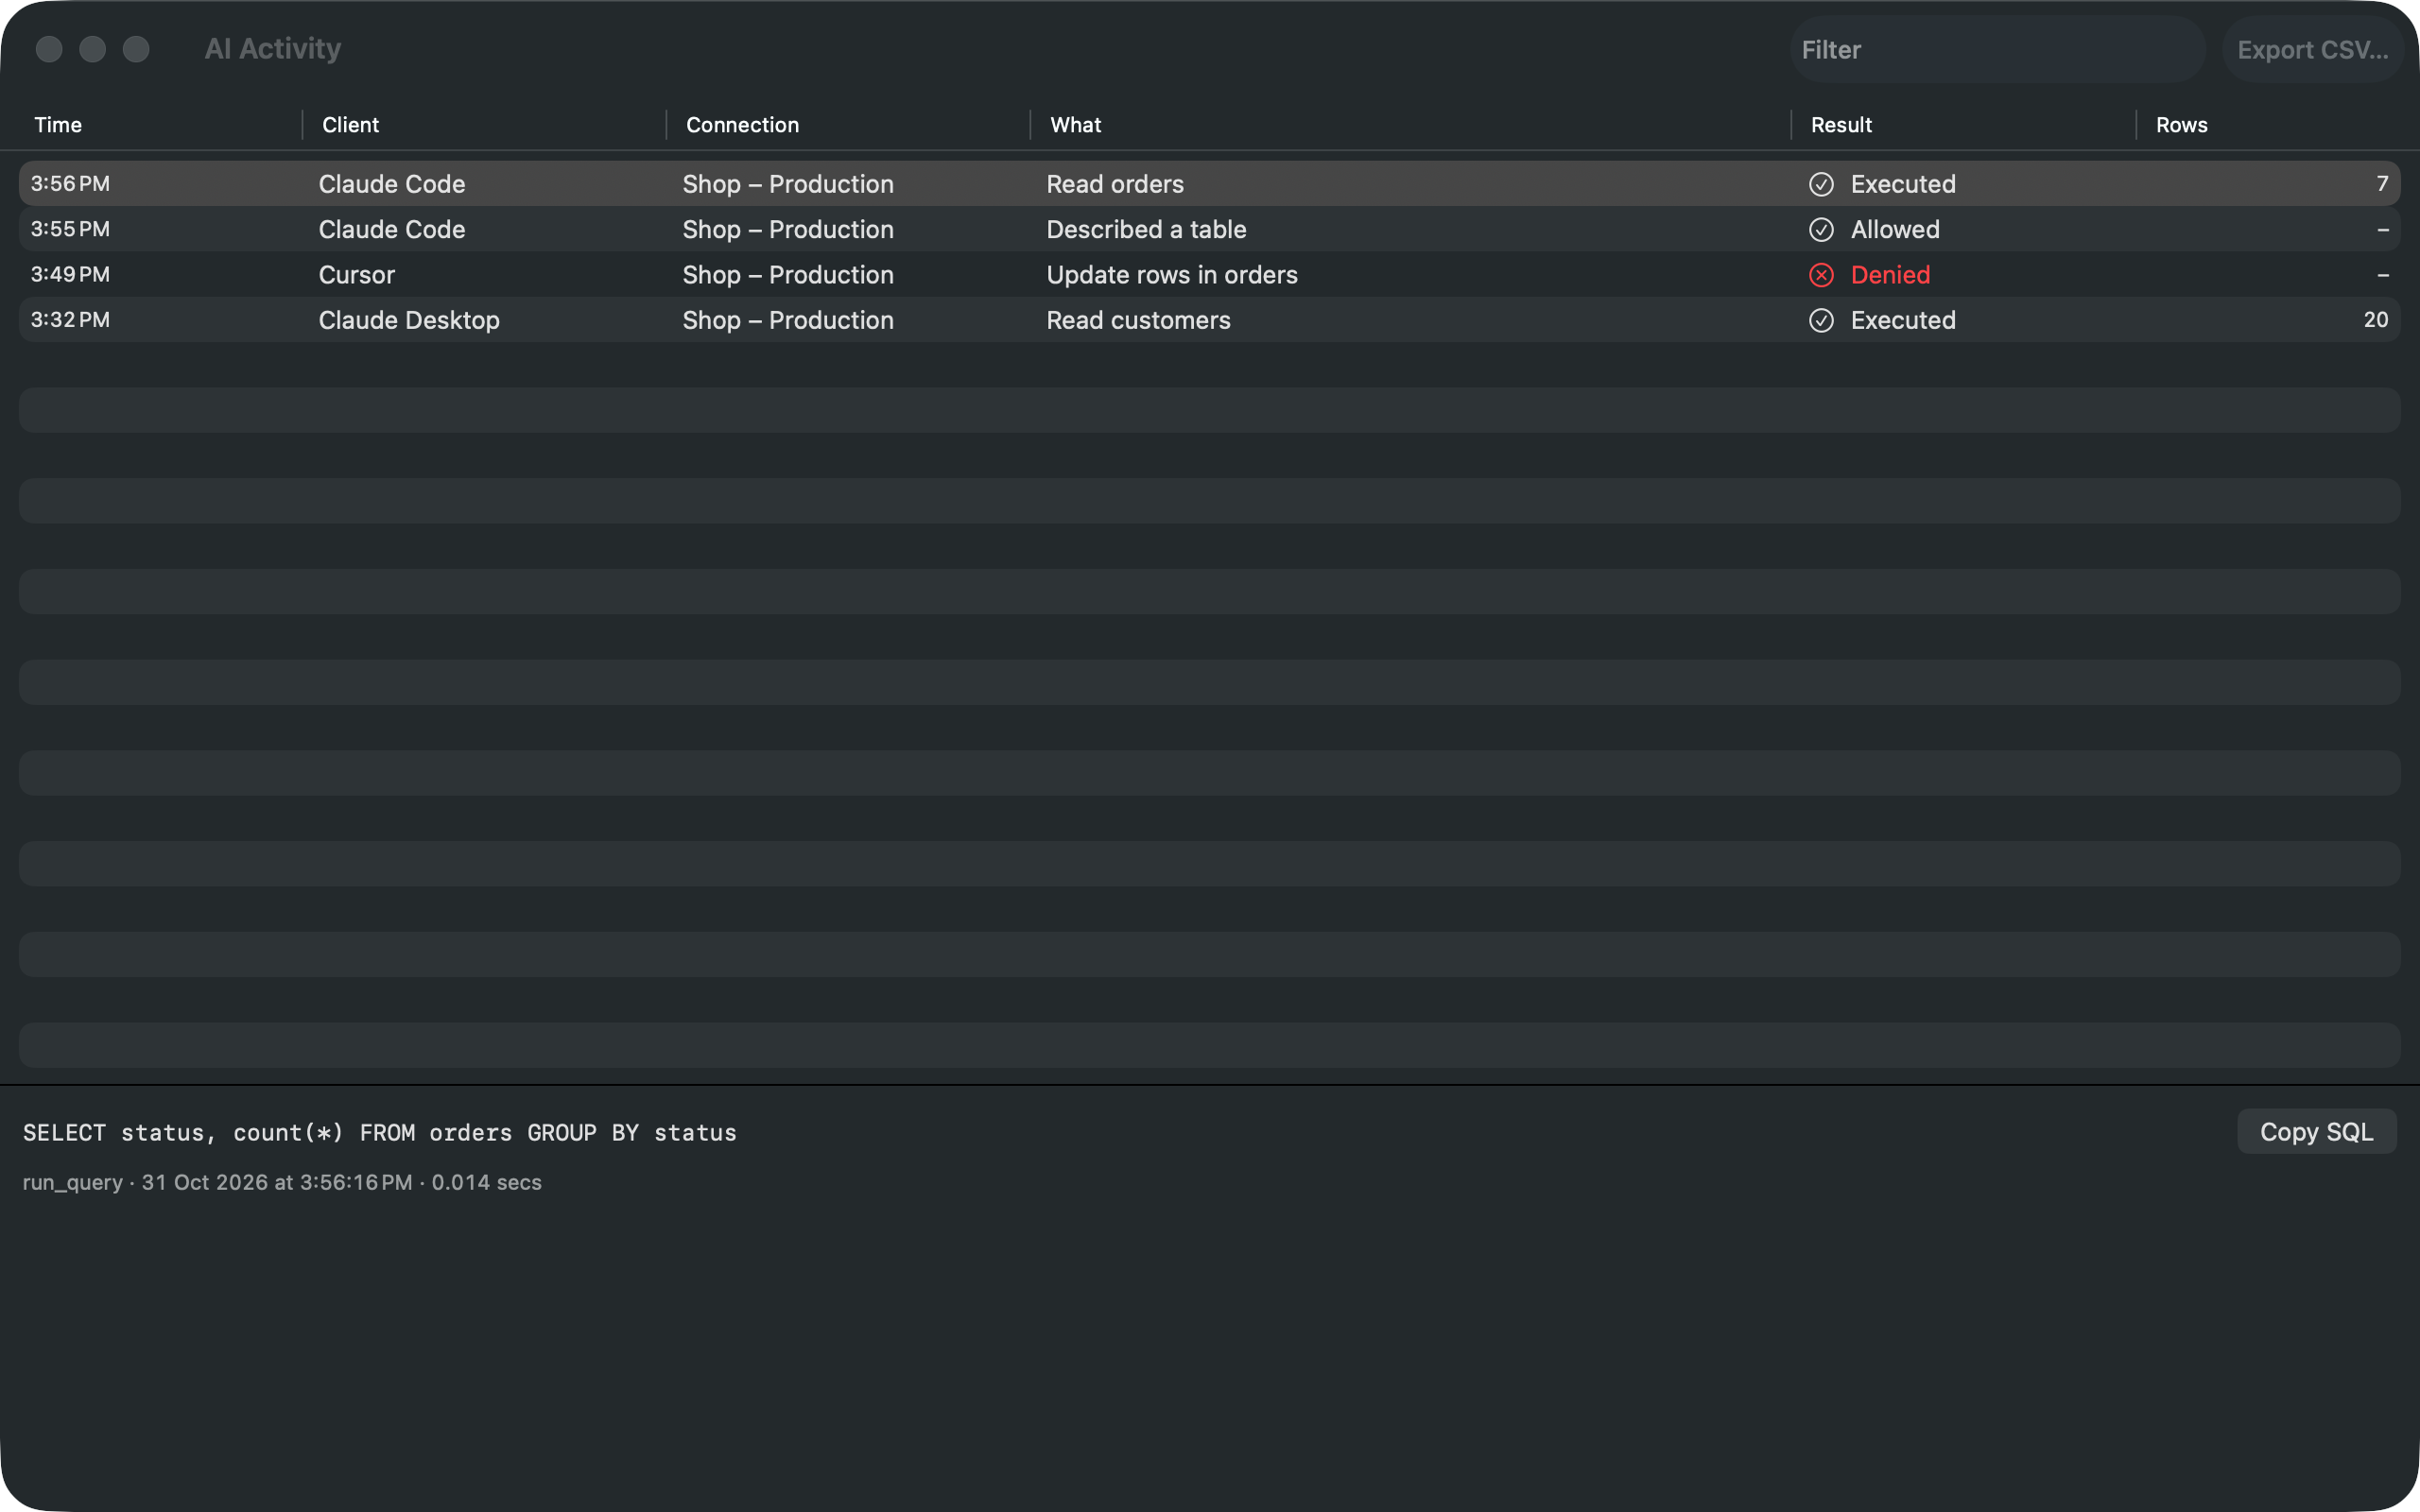The width and height of the screenshot is (2420, 1512).
Task: Click the Connection column header
Action: (x=742, y=125)
